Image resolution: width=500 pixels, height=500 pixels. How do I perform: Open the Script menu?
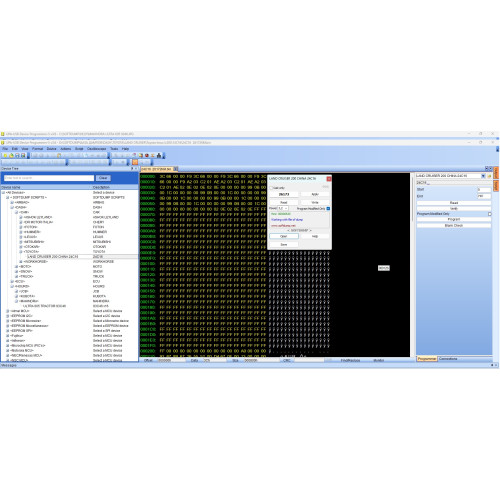[x=79, y=149]
